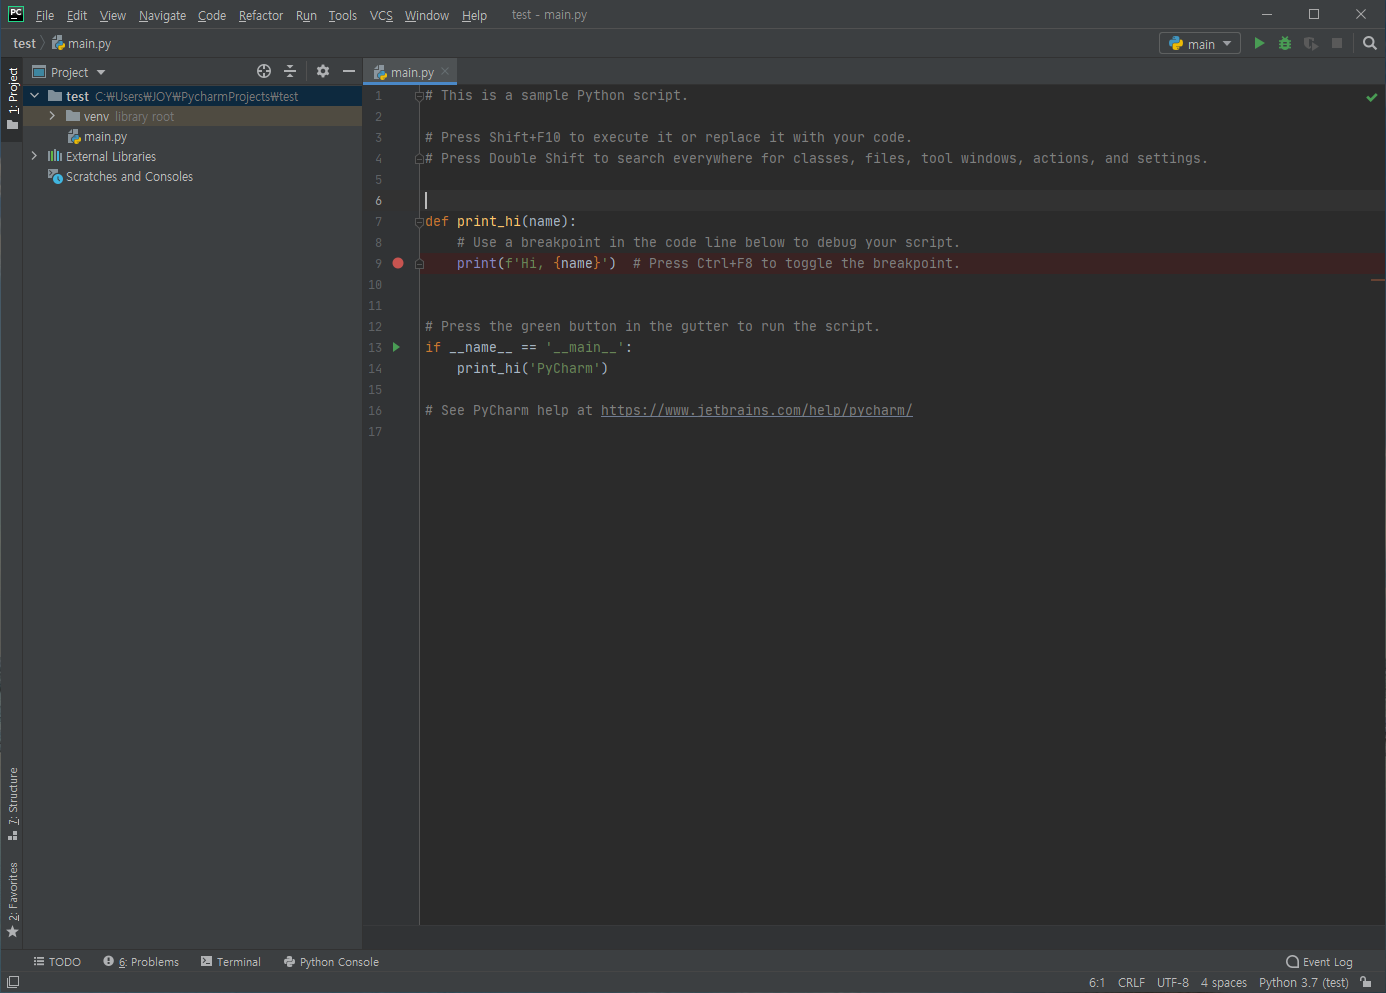The height and width of the screenshot is (993, 1386).
Task: Place cursor on line 14 print_hi('PyCharm')
Action: point(532,368)
